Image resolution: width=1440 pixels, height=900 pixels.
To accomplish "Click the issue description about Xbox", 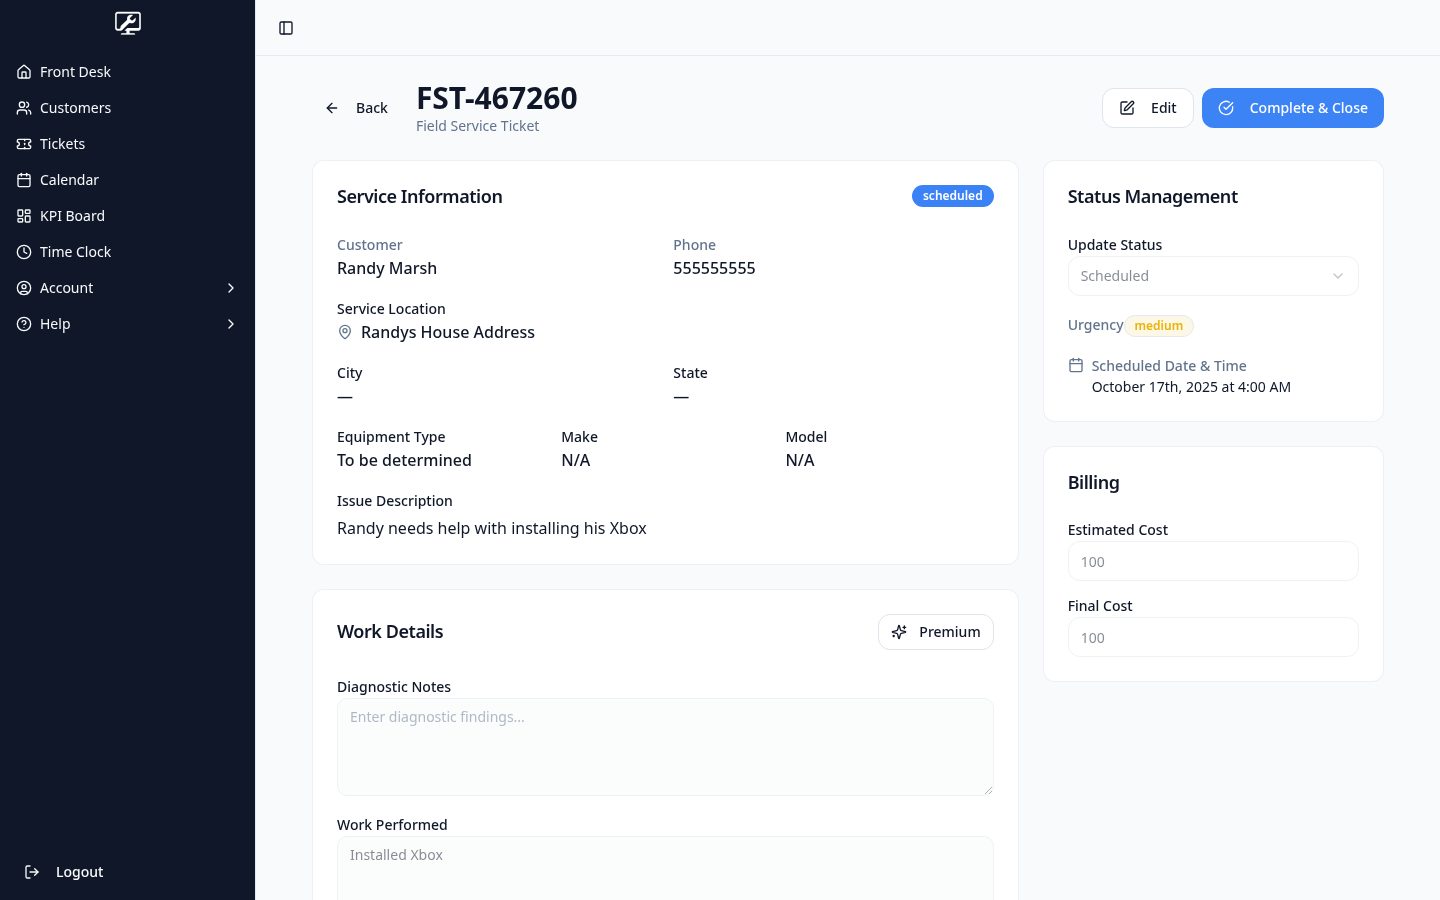I will tap(492, 528).
